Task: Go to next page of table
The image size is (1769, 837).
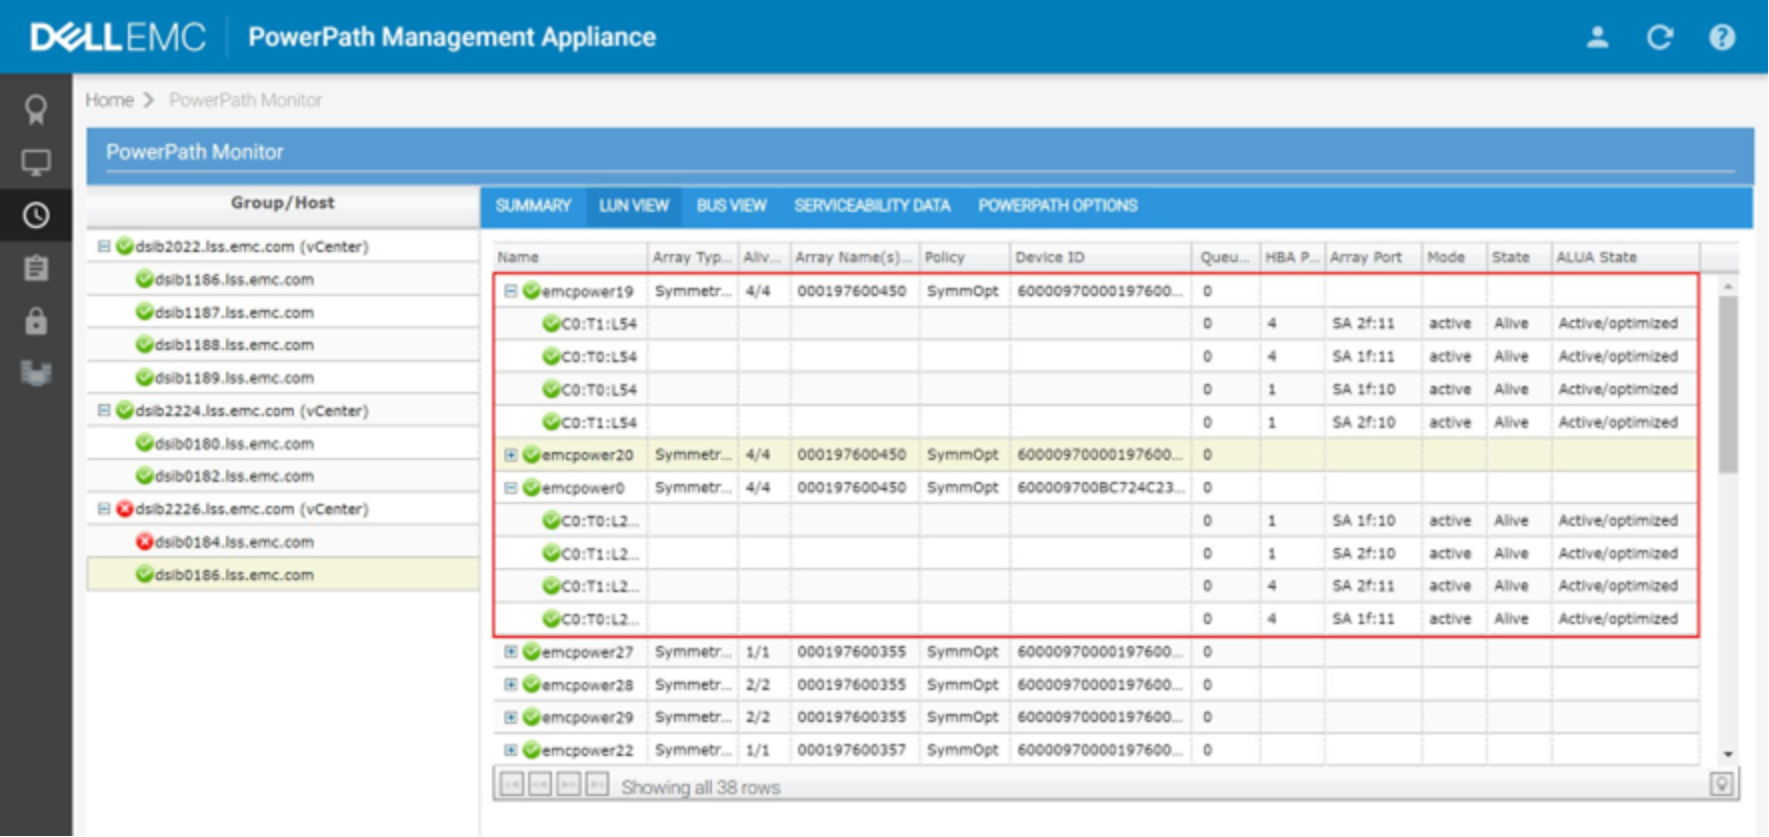Action: click(x=569, y=785)
